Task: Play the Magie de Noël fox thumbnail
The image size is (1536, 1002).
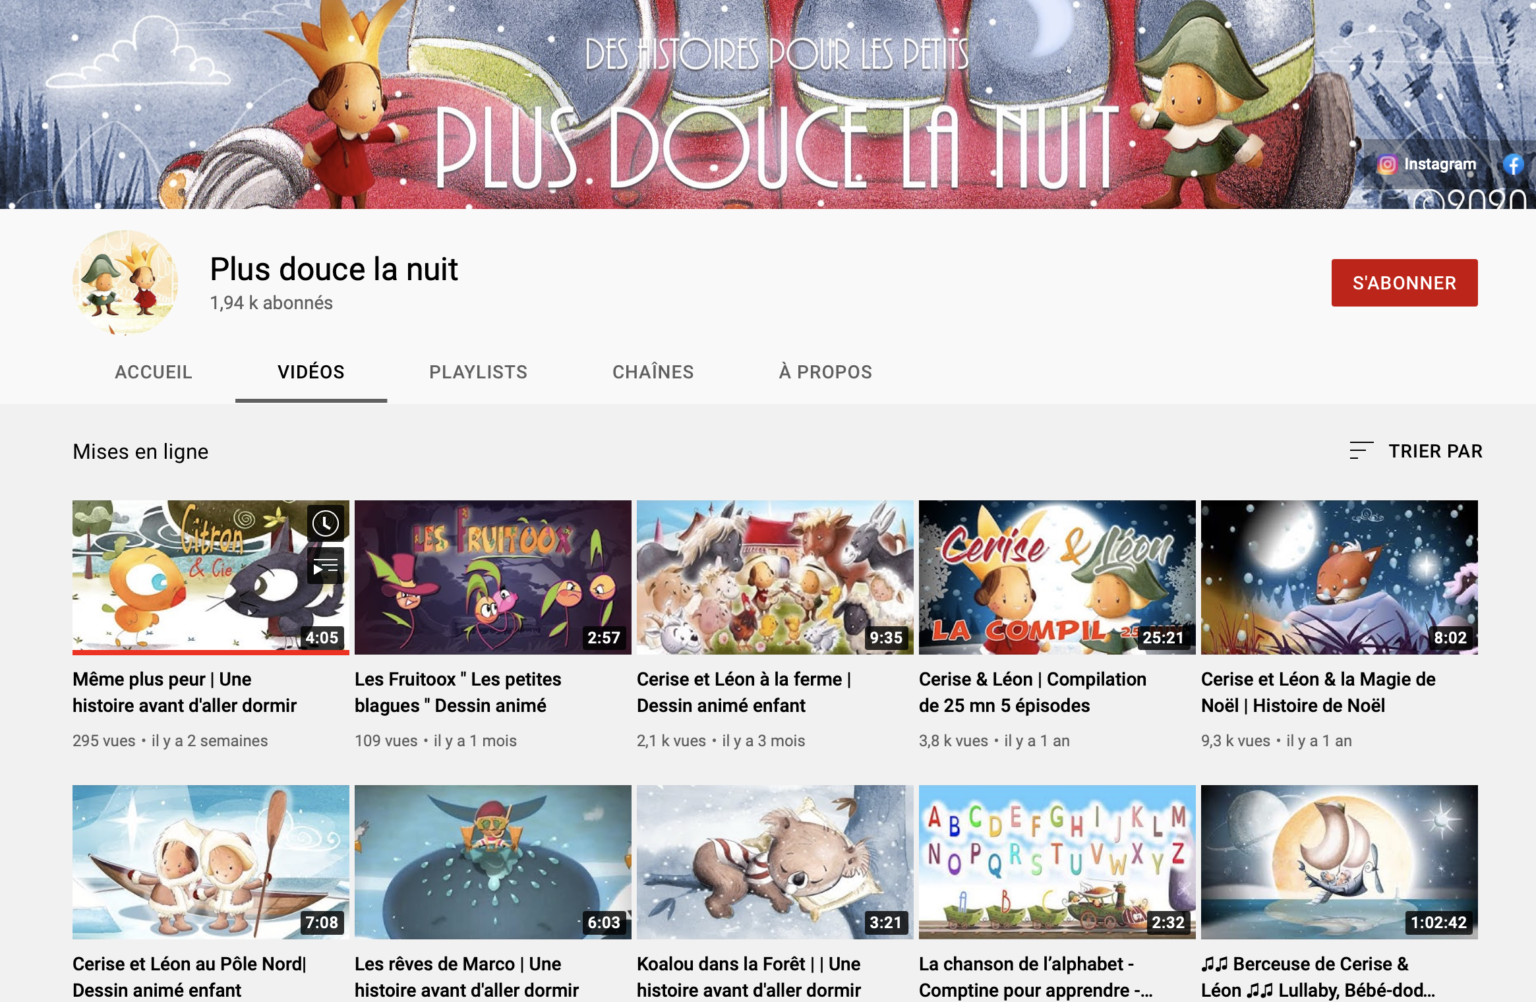Action: pyautogui.click(x=1339, y=577)
